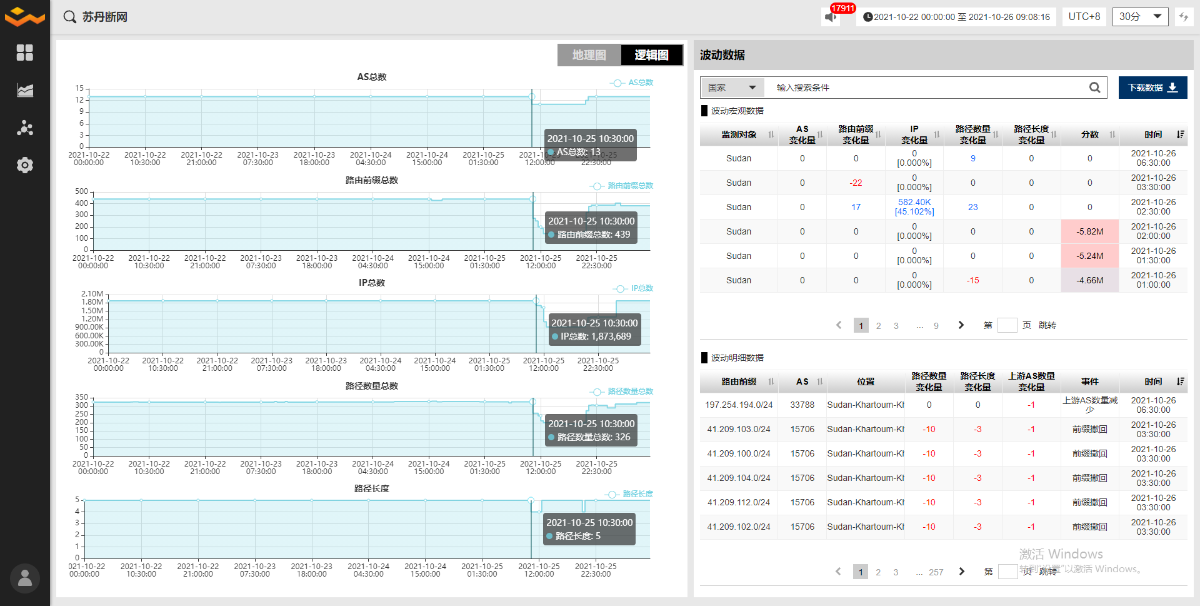Click detail table page number input
This screenshot has height=606, width=1200.
(1007, 571)
